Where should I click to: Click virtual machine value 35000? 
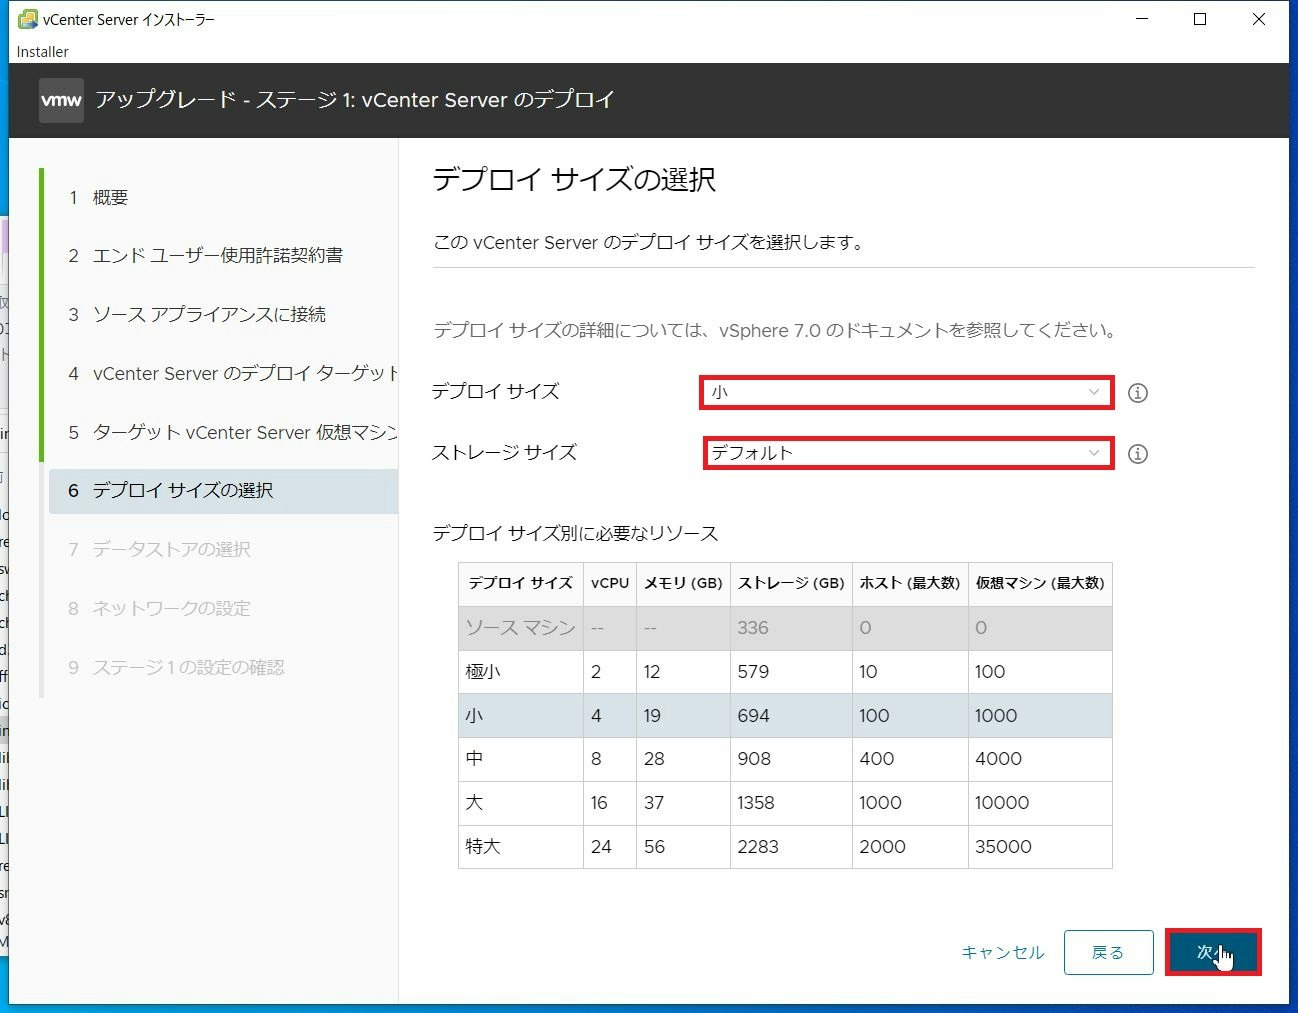coord(1003,847)
